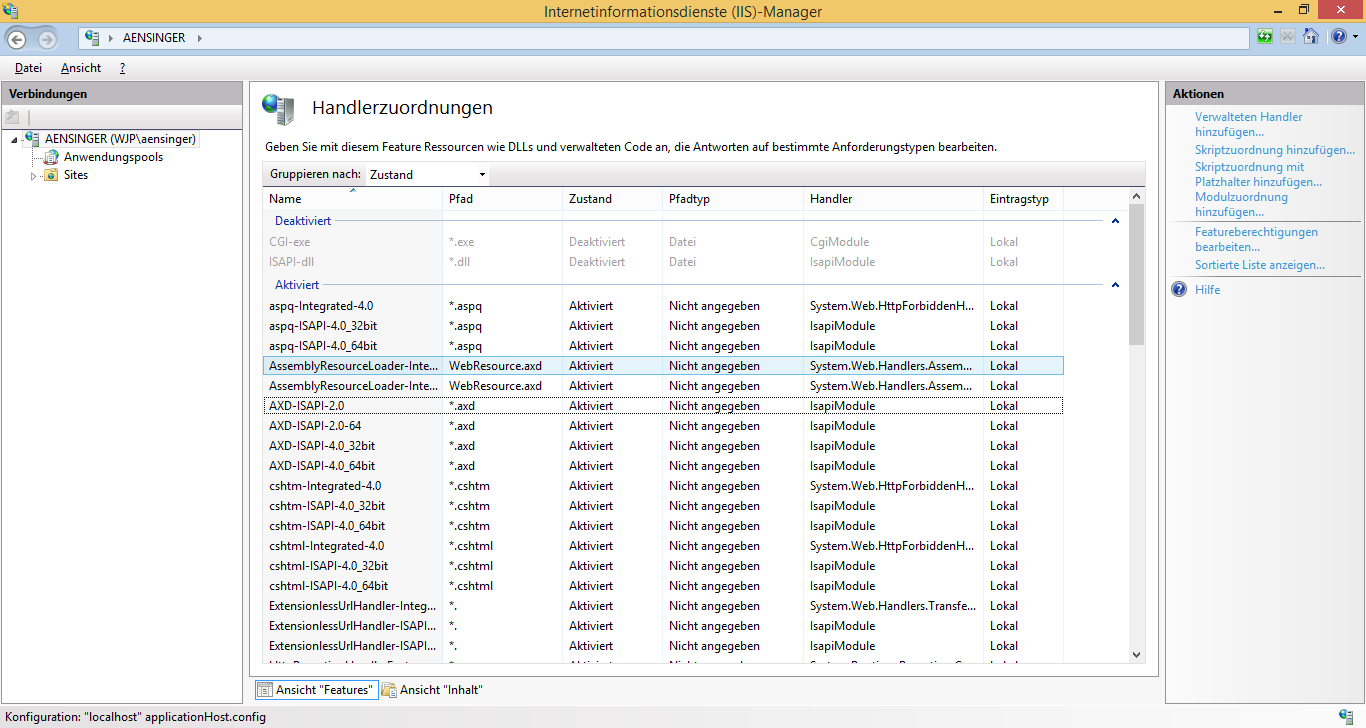Select the ISAPI-dll handler row
The width and height of the screenshot is (1366, 728).
tap(663, 262)
